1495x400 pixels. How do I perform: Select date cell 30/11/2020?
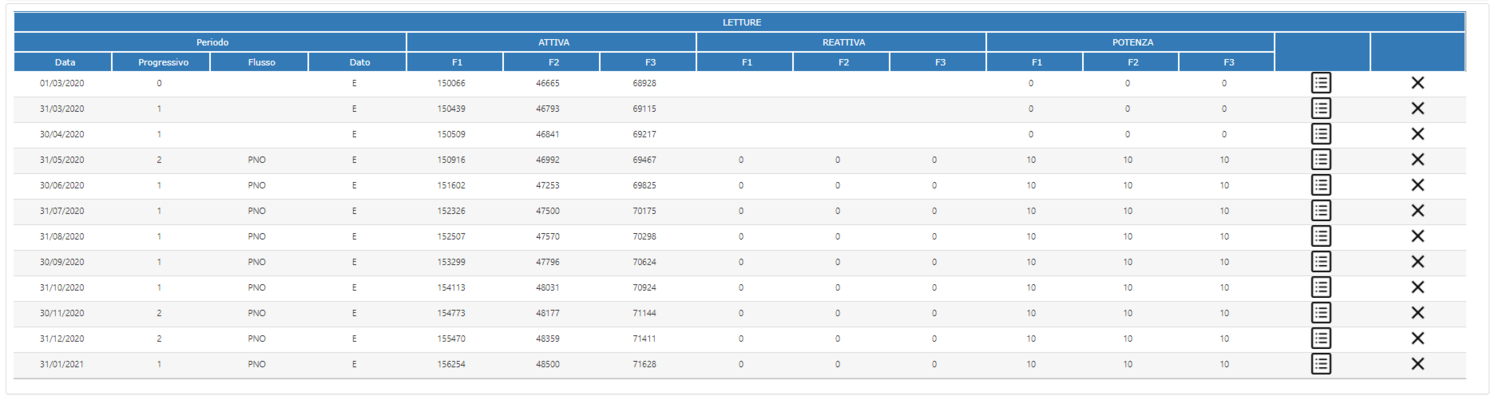click(62, 313)
